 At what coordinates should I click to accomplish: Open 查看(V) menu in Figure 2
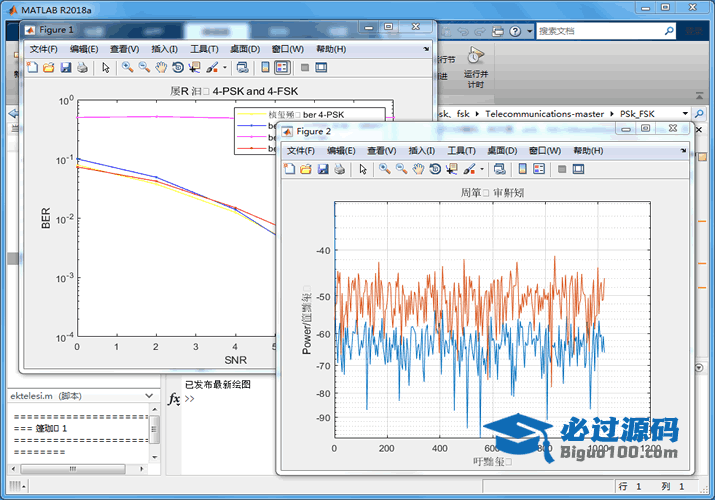tap(382, 150)
